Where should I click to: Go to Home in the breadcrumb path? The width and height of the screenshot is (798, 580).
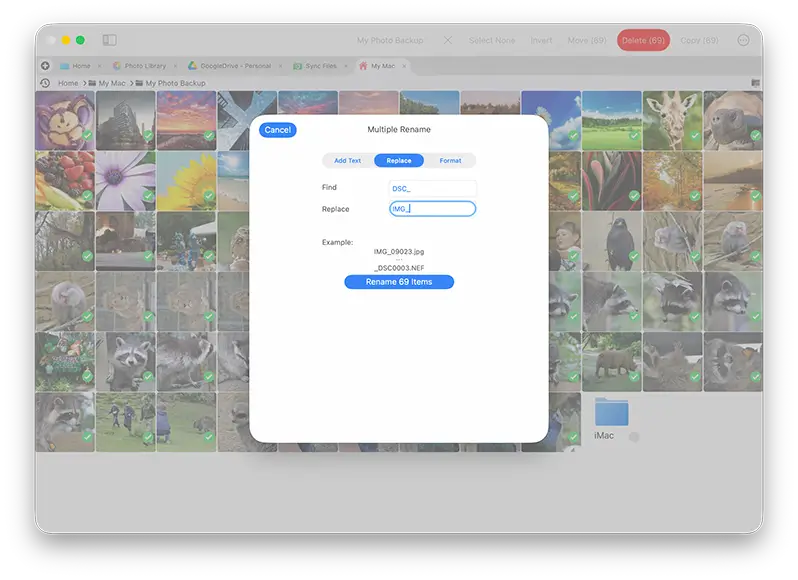pos(68,83)
